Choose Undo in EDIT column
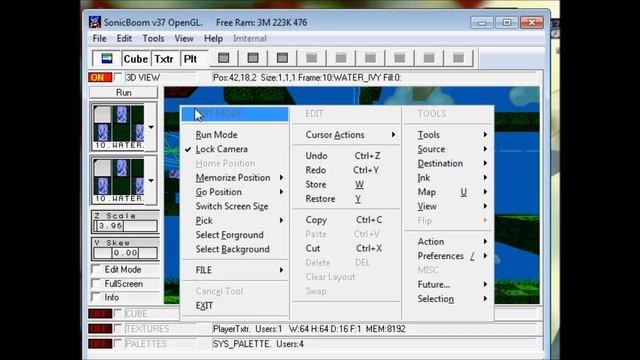The image size is (640, 360). [346, 156]
